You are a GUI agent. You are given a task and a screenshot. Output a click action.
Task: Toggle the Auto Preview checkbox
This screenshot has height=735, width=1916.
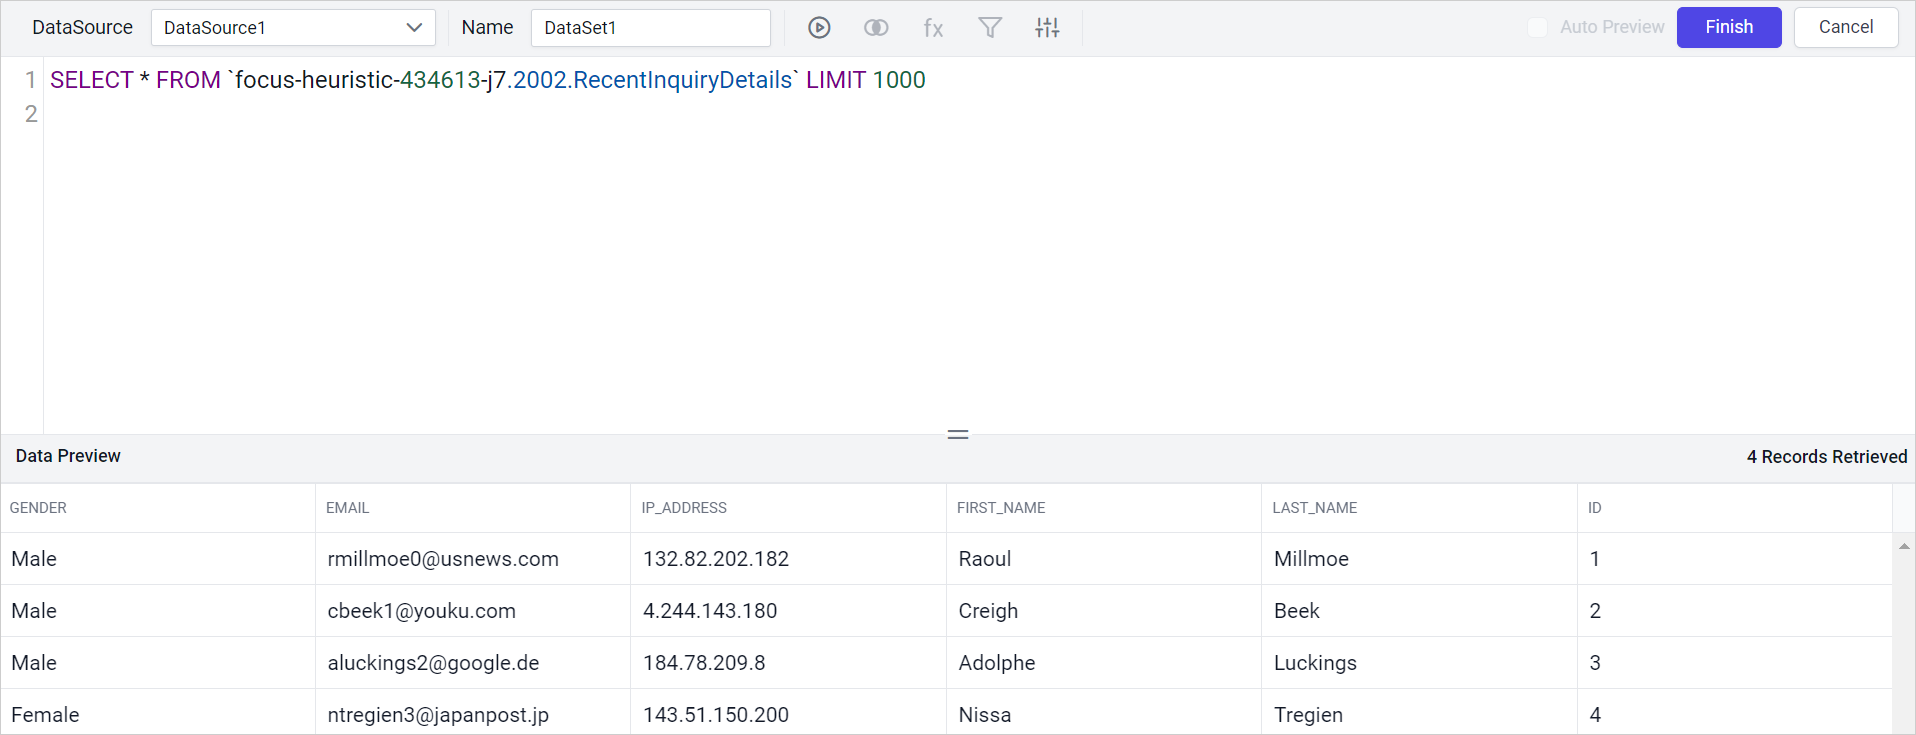1538,28
